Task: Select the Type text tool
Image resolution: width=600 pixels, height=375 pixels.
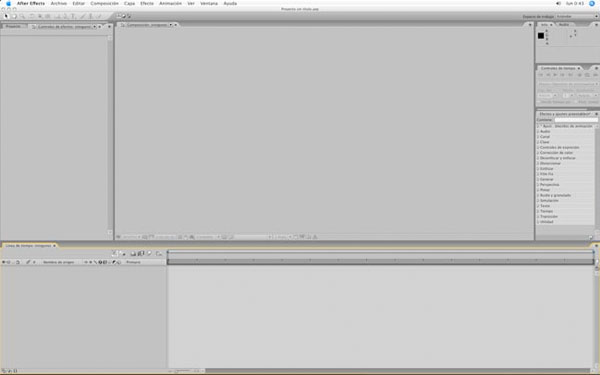Action: pos(73,16)
